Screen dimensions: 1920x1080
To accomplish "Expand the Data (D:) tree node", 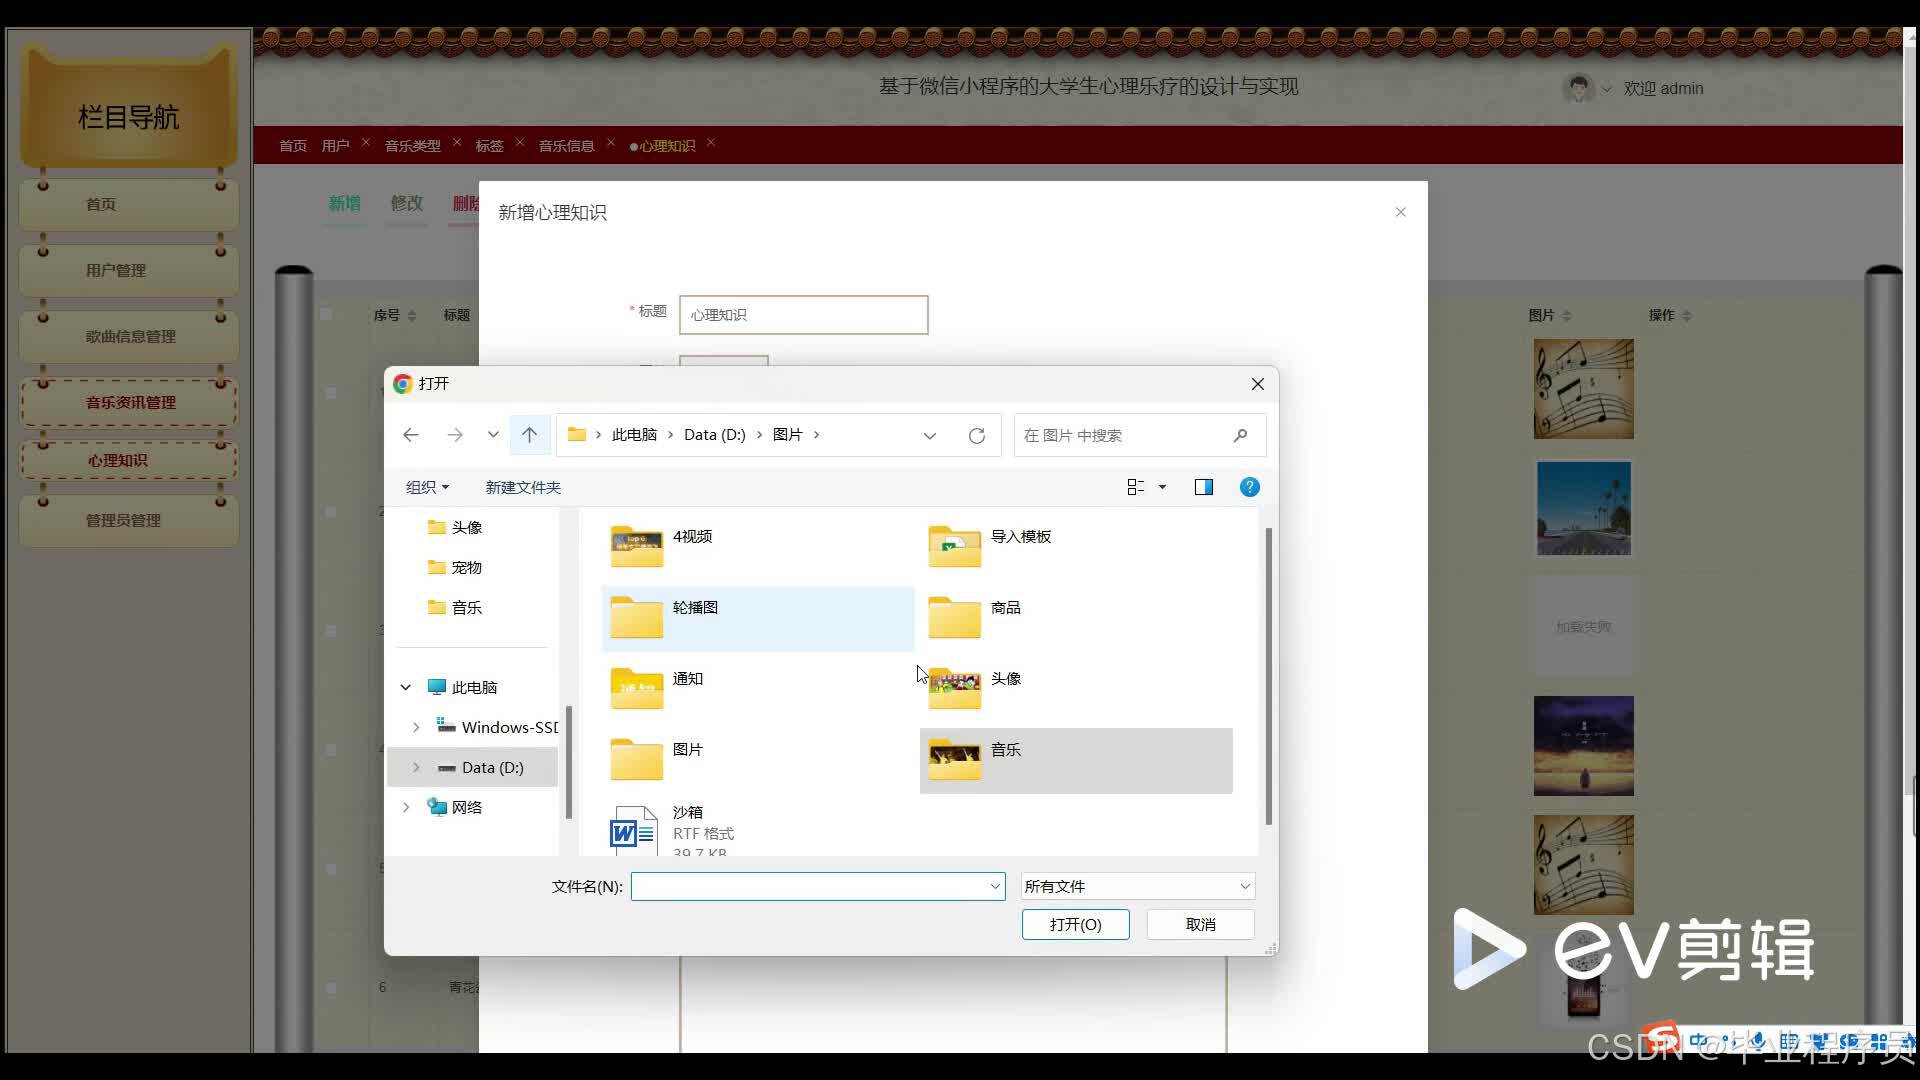I will pyautogui.click(x=416, y=768).
